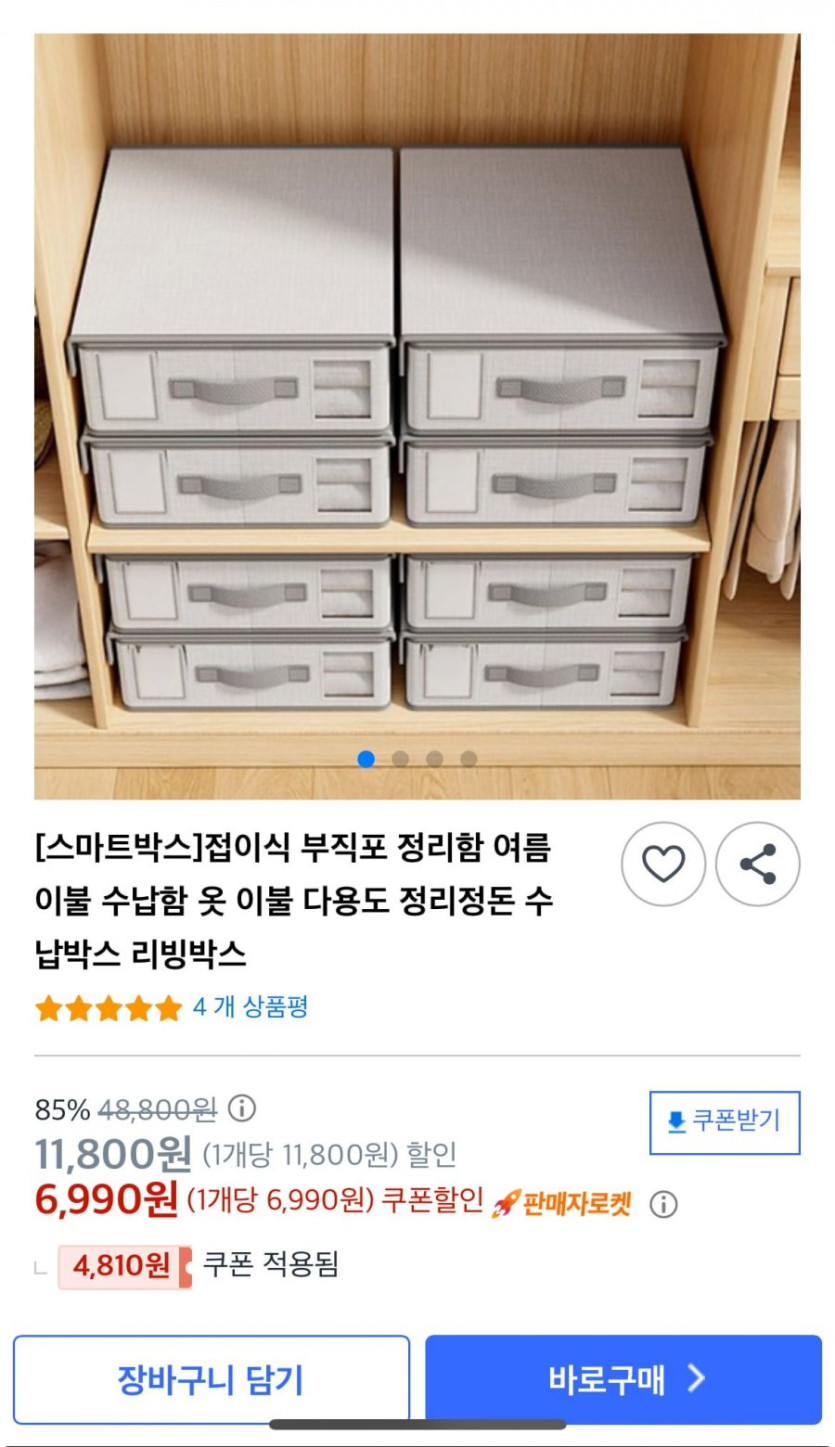Tap the five orange star rating
The image size is (835, 1447).
109,1007
